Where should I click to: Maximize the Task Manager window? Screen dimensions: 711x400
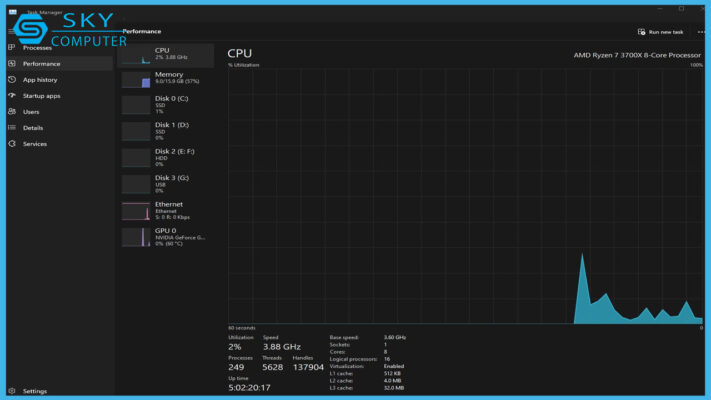(x=681, y=8)
